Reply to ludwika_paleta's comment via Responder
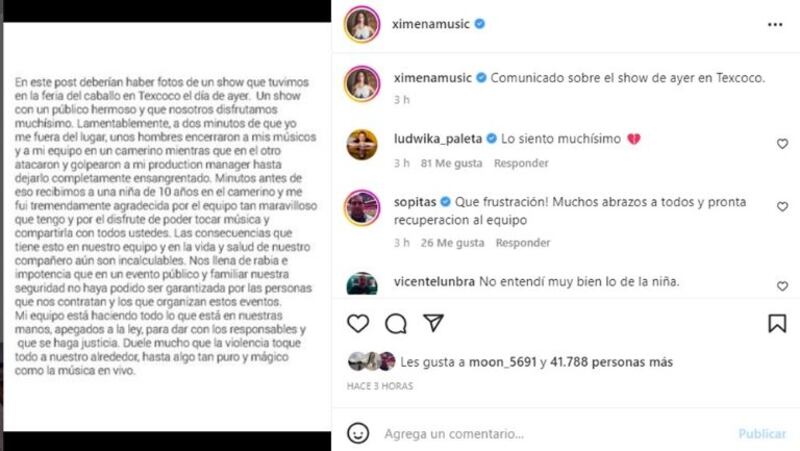This screenshot has width=800, height=451. (x=521, y=163)
